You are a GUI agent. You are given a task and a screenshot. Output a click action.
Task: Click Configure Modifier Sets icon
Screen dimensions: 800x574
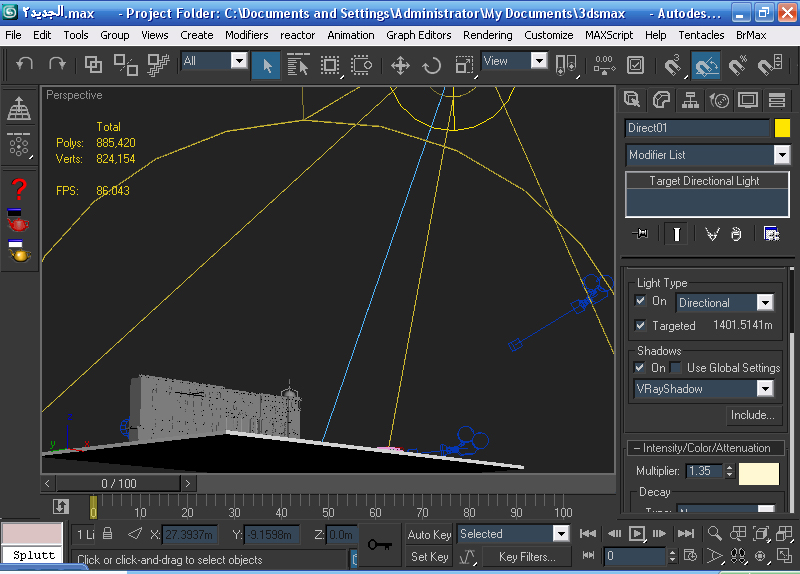771,234
